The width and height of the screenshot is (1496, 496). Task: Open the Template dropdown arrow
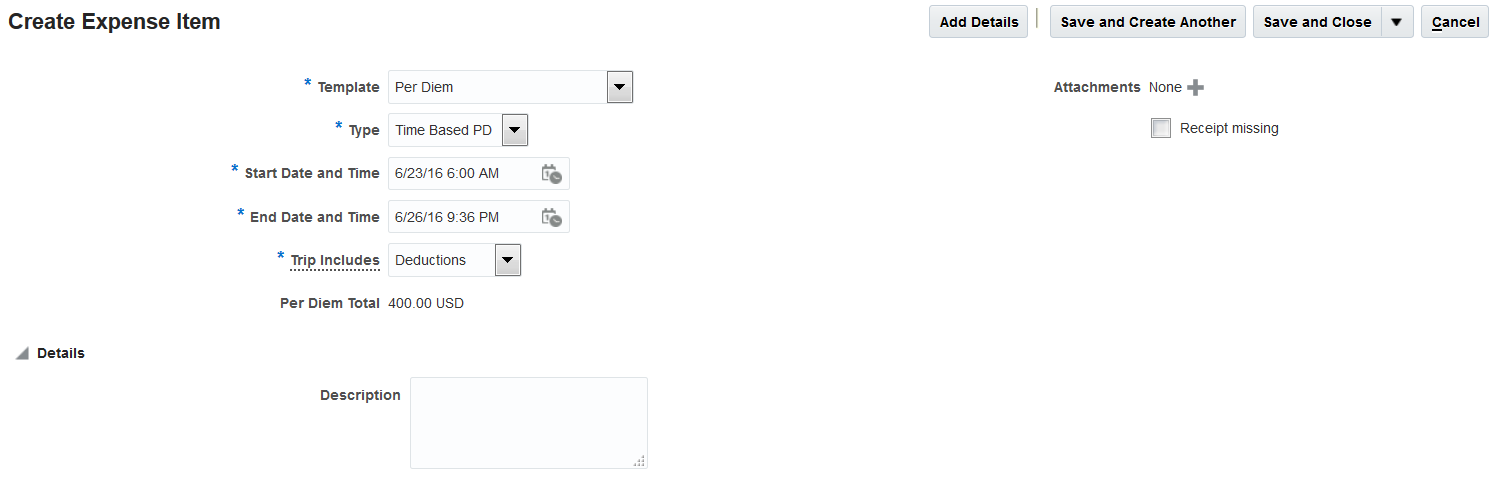[620, 88]
